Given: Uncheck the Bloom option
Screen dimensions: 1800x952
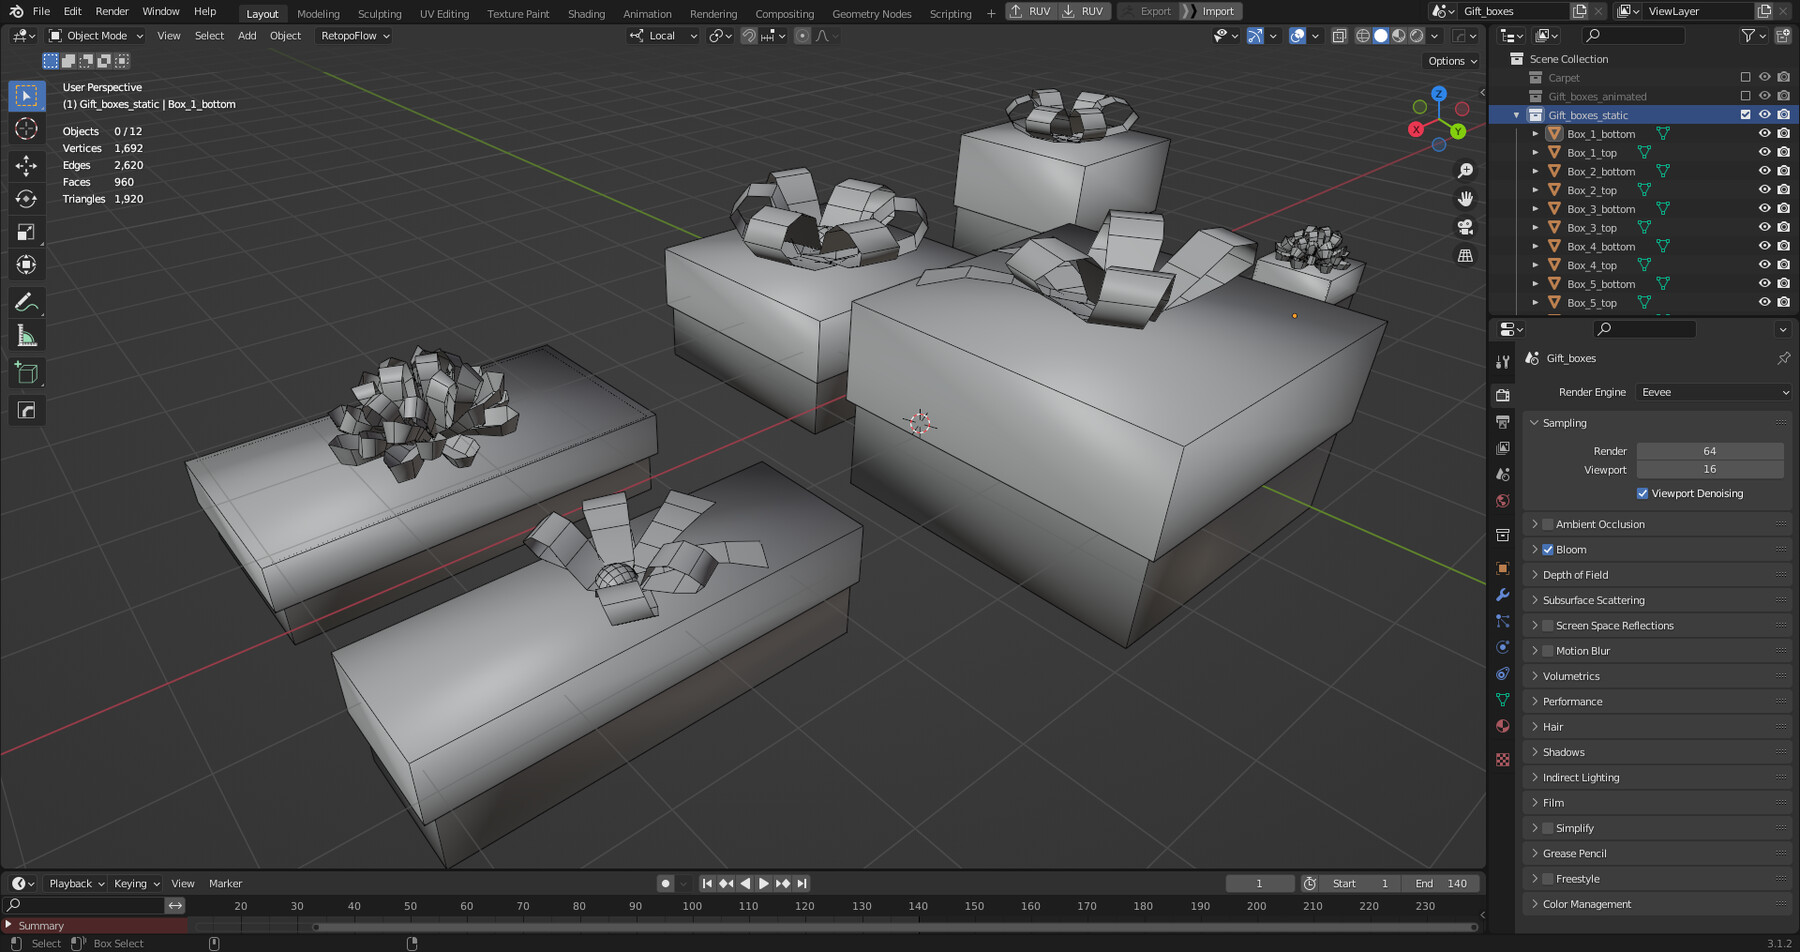Looking at the screenshot, I should [x=1548, y=549].
